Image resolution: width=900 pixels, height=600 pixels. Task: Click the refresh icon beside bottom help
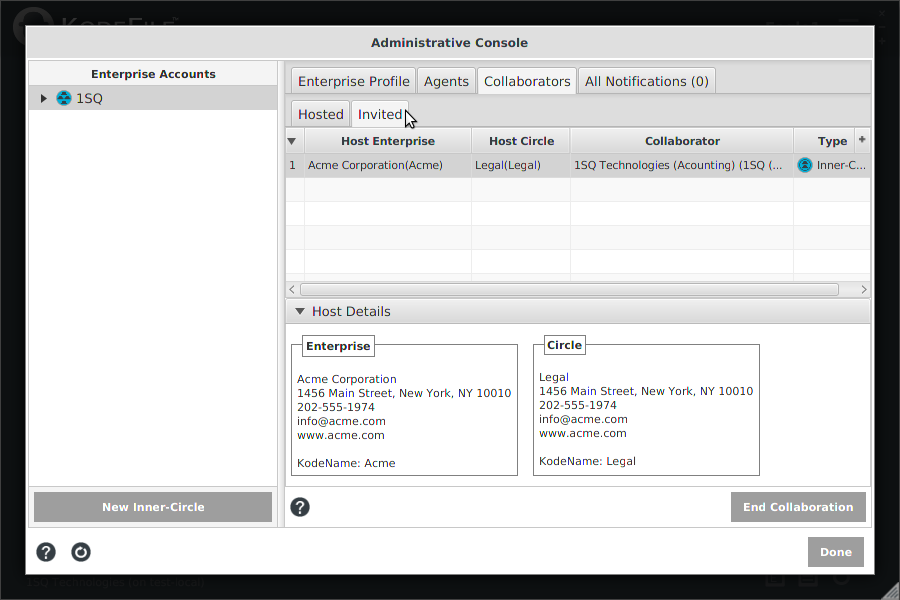coord(81,552)
